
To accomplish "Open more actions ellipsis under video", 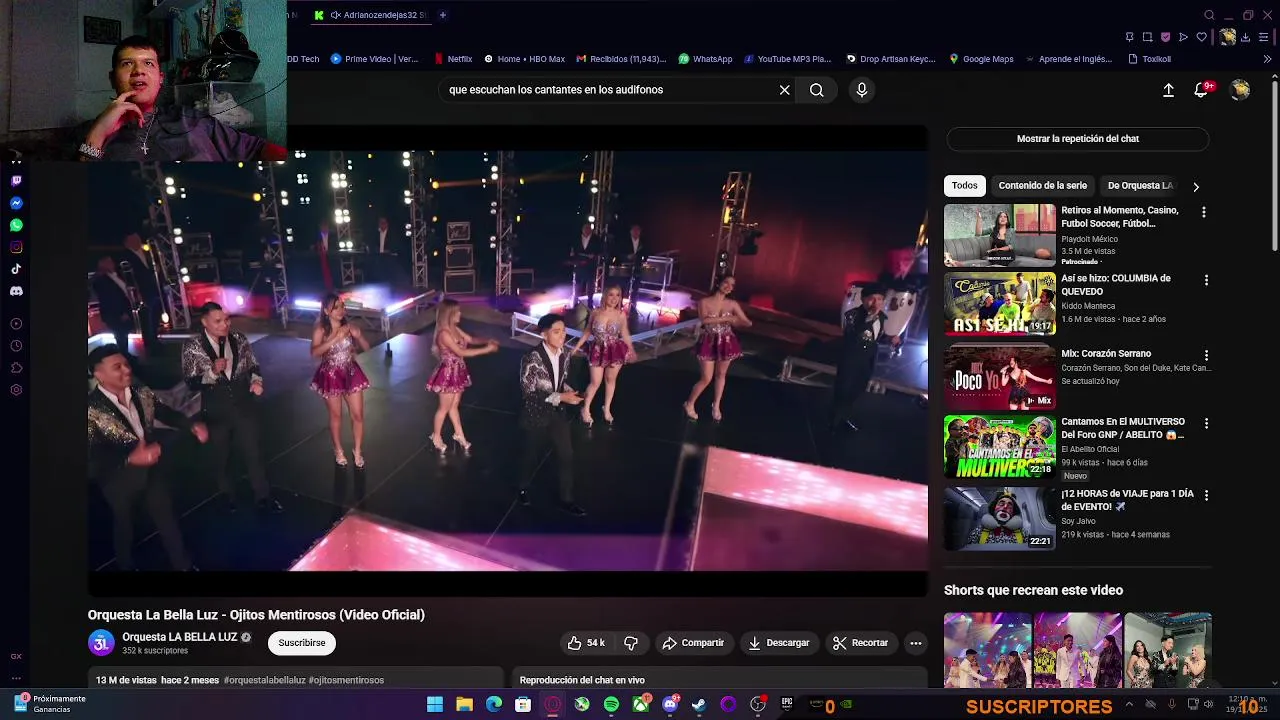I will pos(915,643).
